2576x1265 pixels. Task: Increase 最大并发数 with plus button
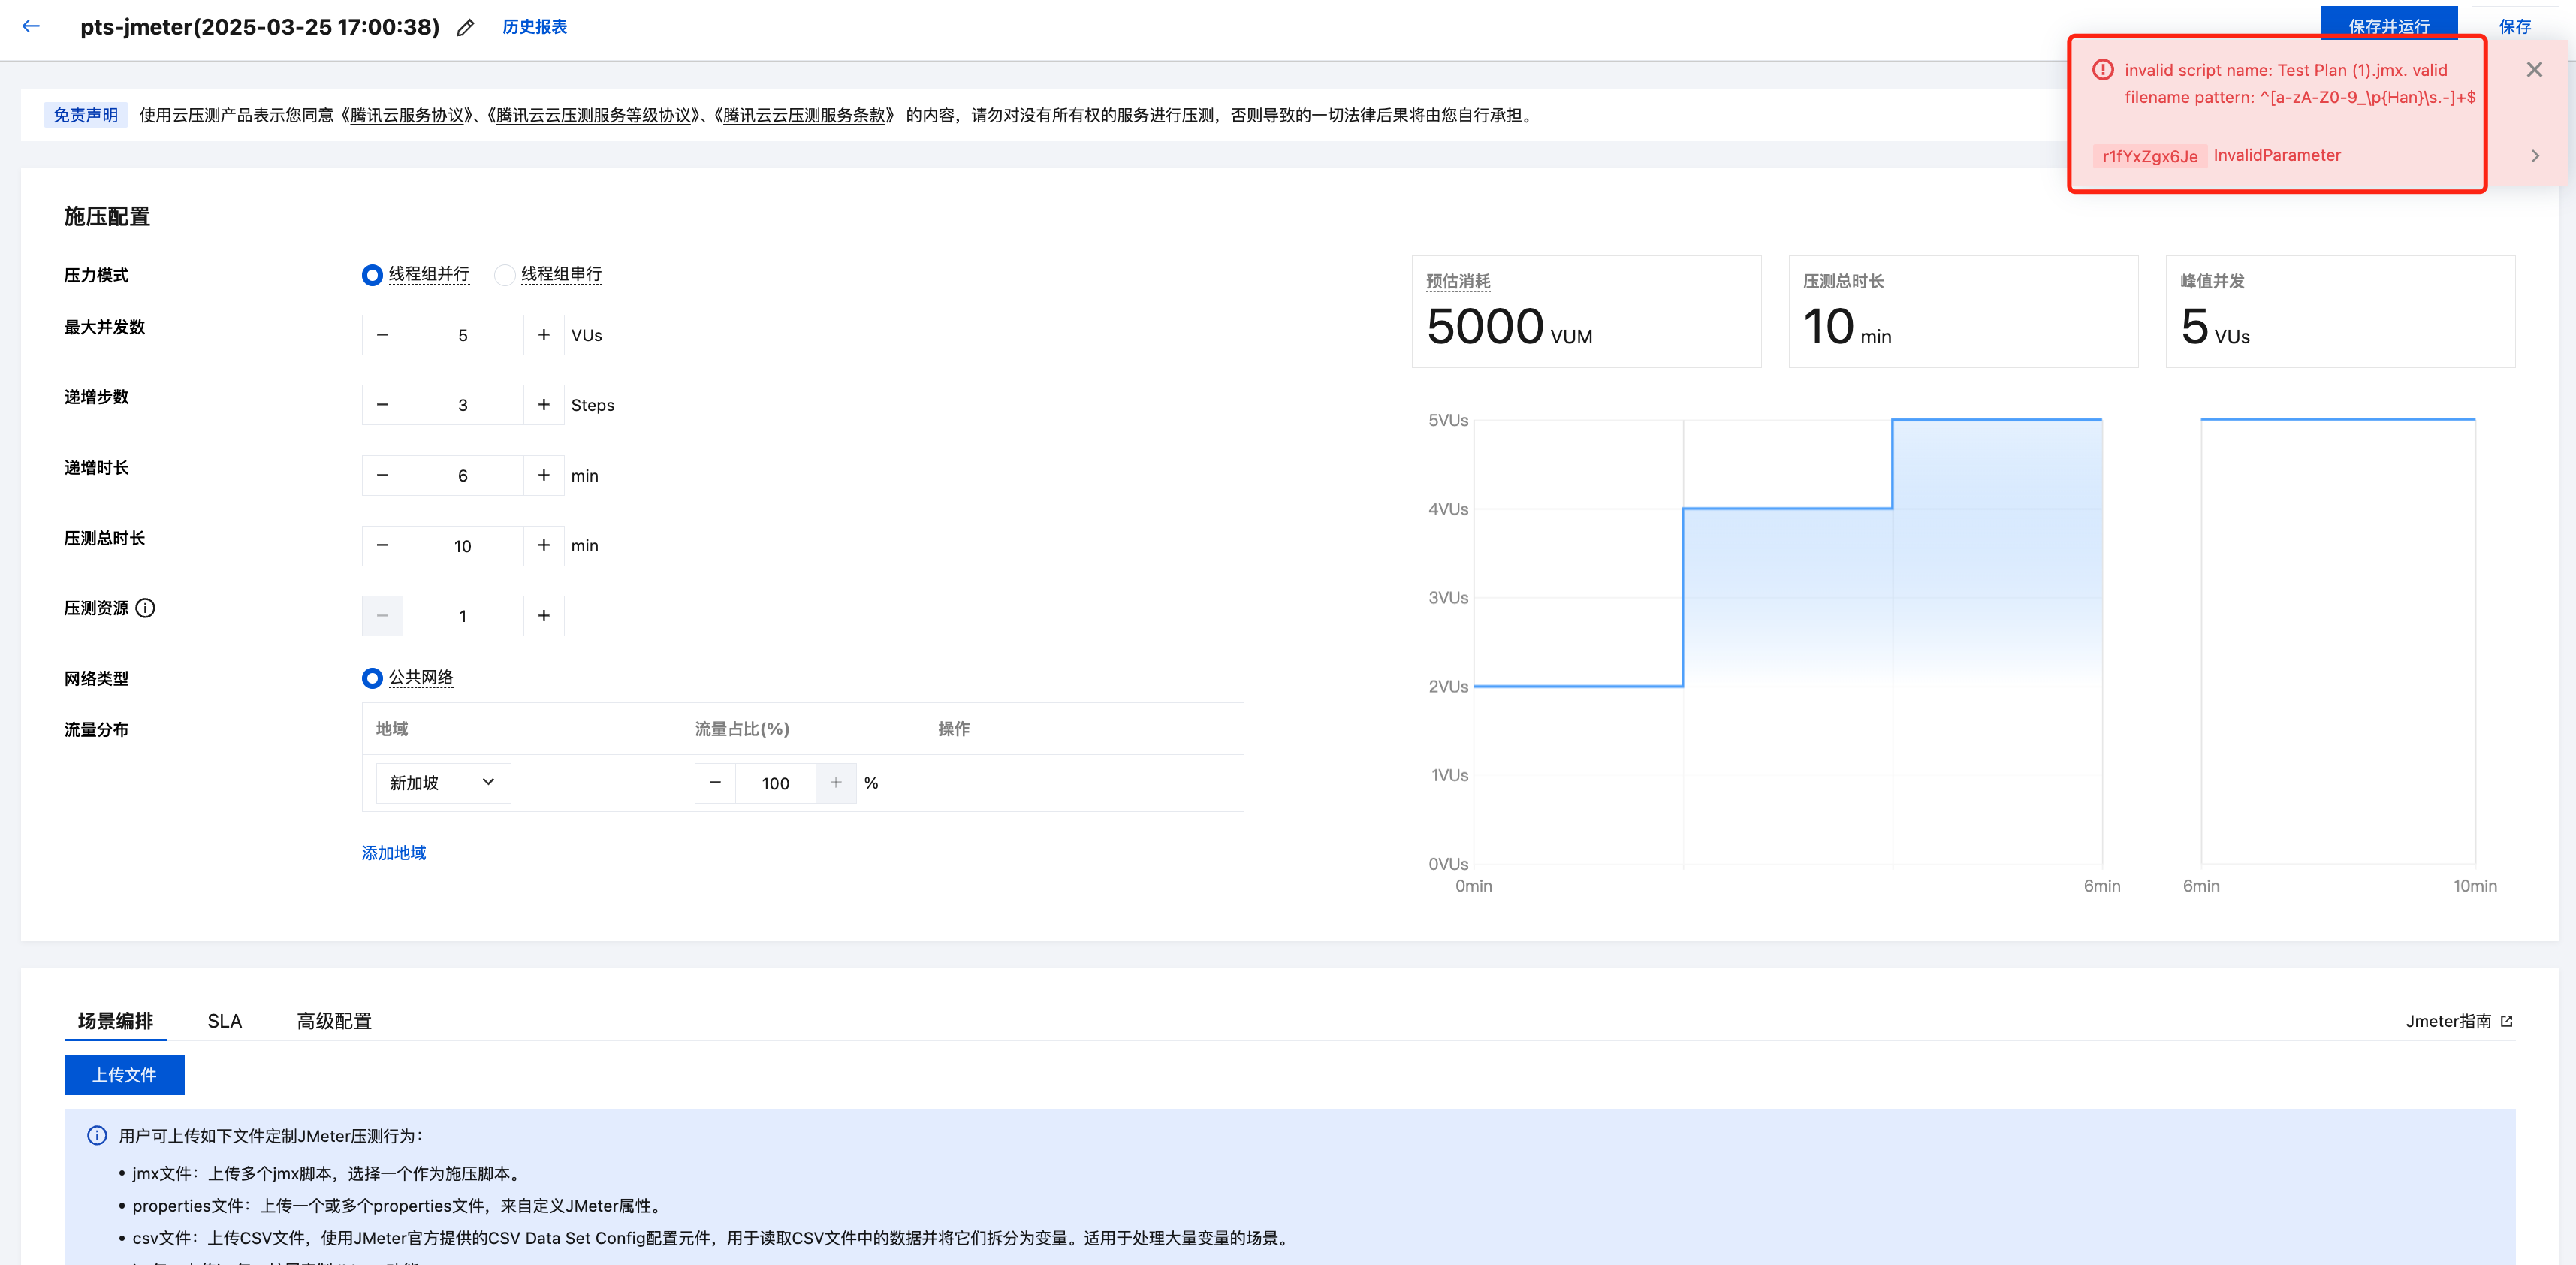pos(543,335)
